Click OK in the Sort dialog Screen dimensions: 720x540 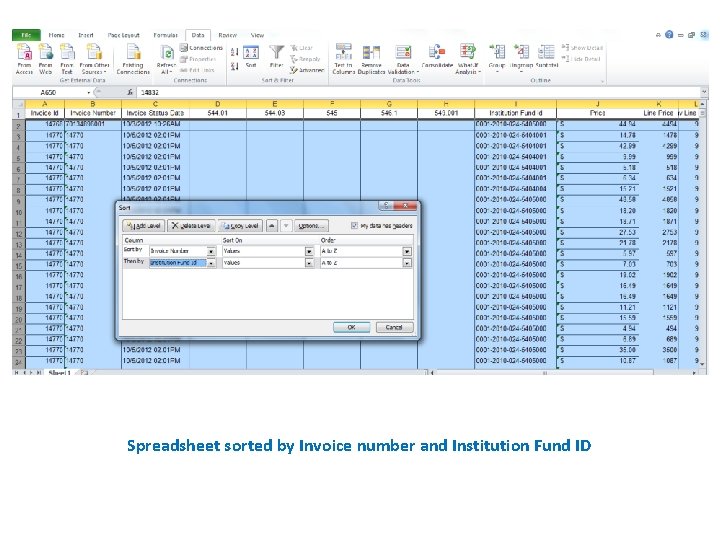[x=351, y=327]
